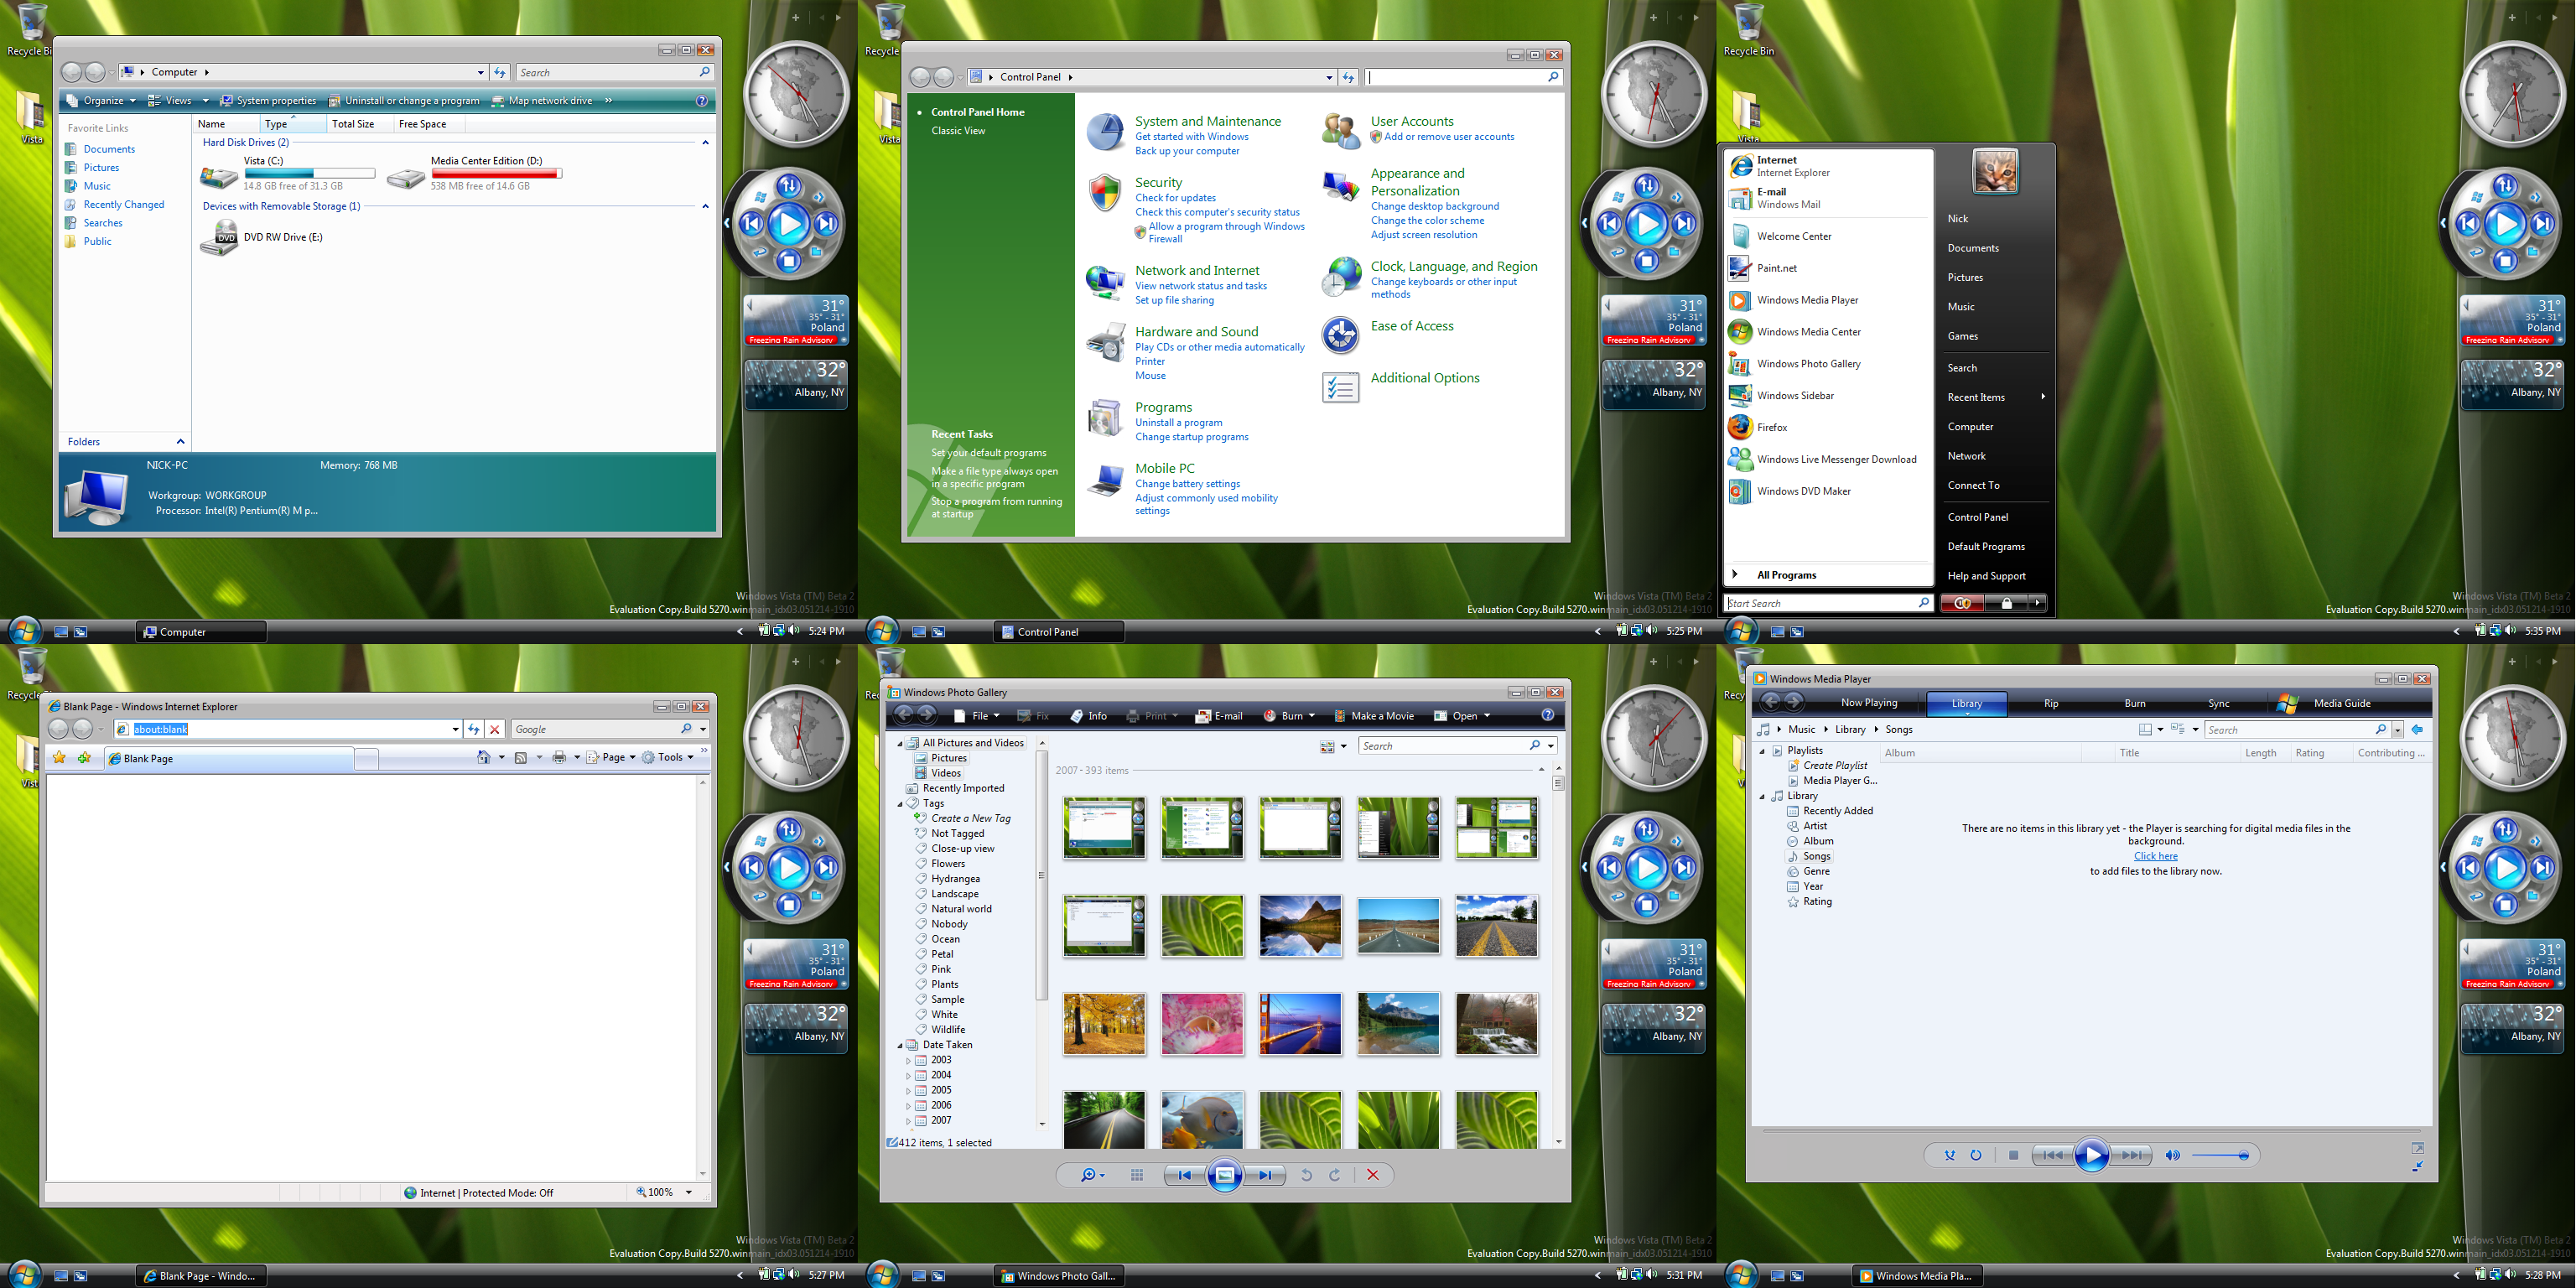The width and height of the screenshot is (2576, 1288).
Task: Click the Mobile PC laptop icon
Action: 1105,480
